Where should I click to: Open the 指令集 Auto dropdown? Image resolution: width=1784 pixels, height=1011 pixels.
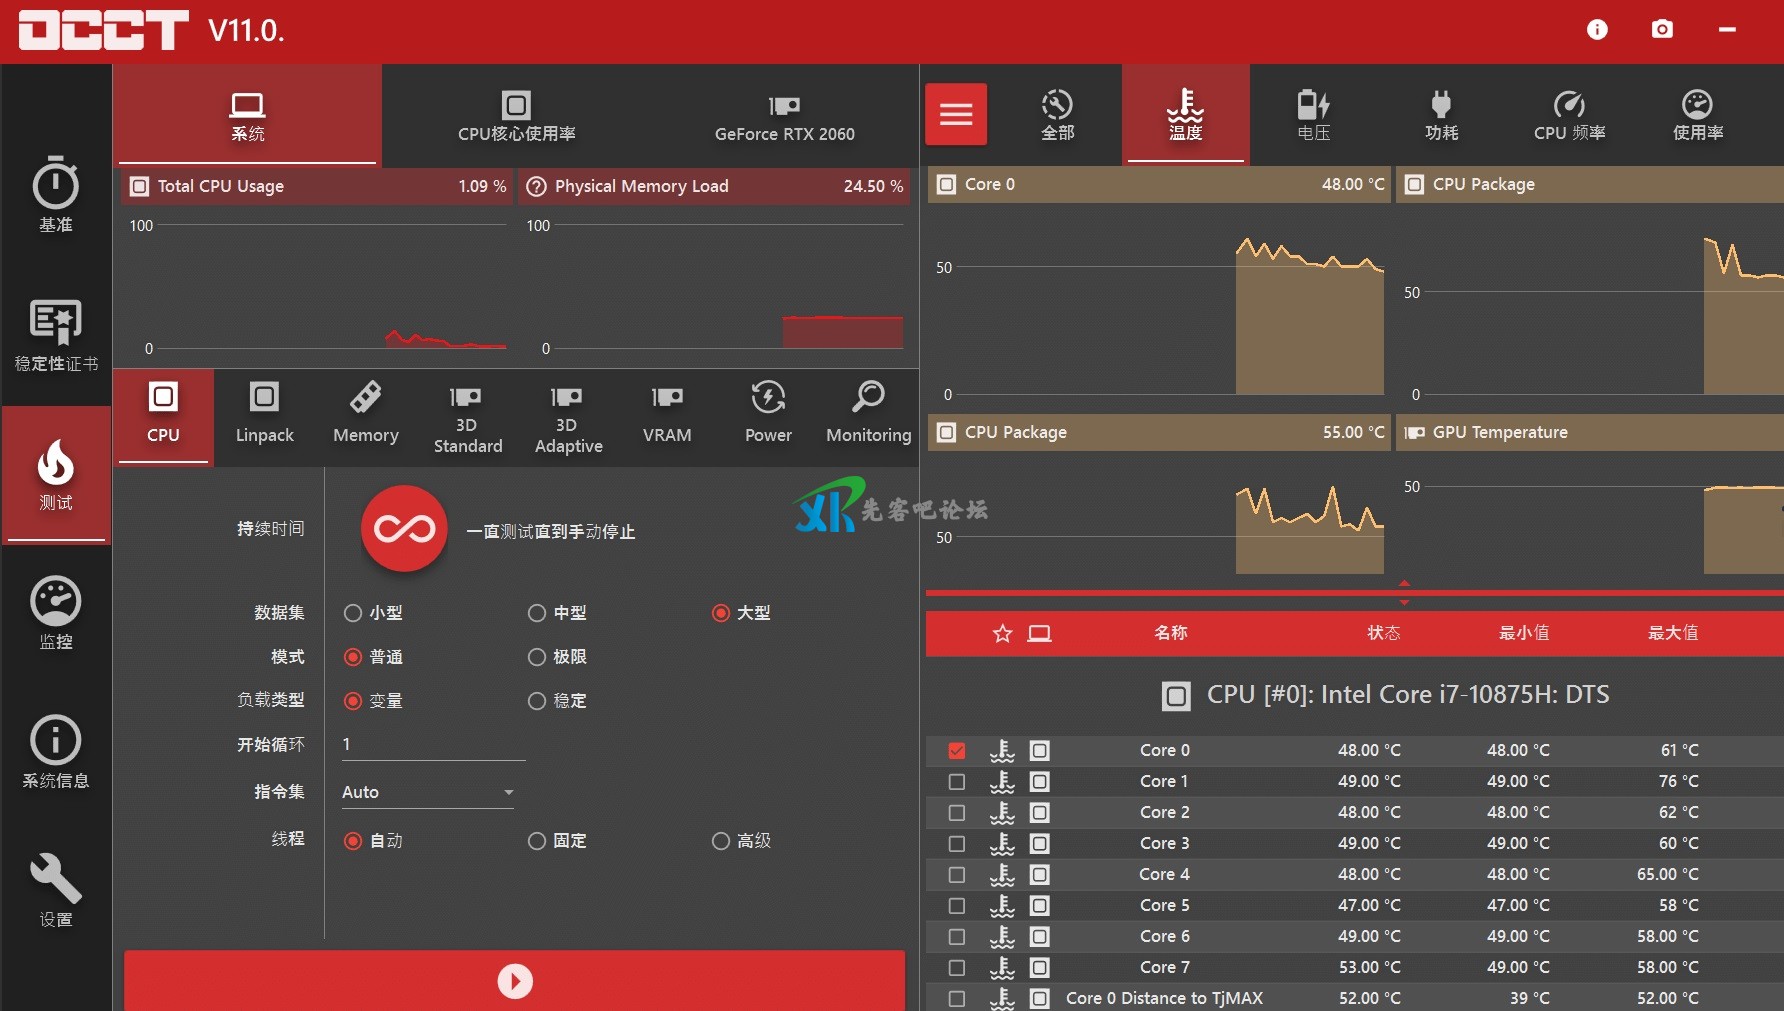tap(428, 792)
